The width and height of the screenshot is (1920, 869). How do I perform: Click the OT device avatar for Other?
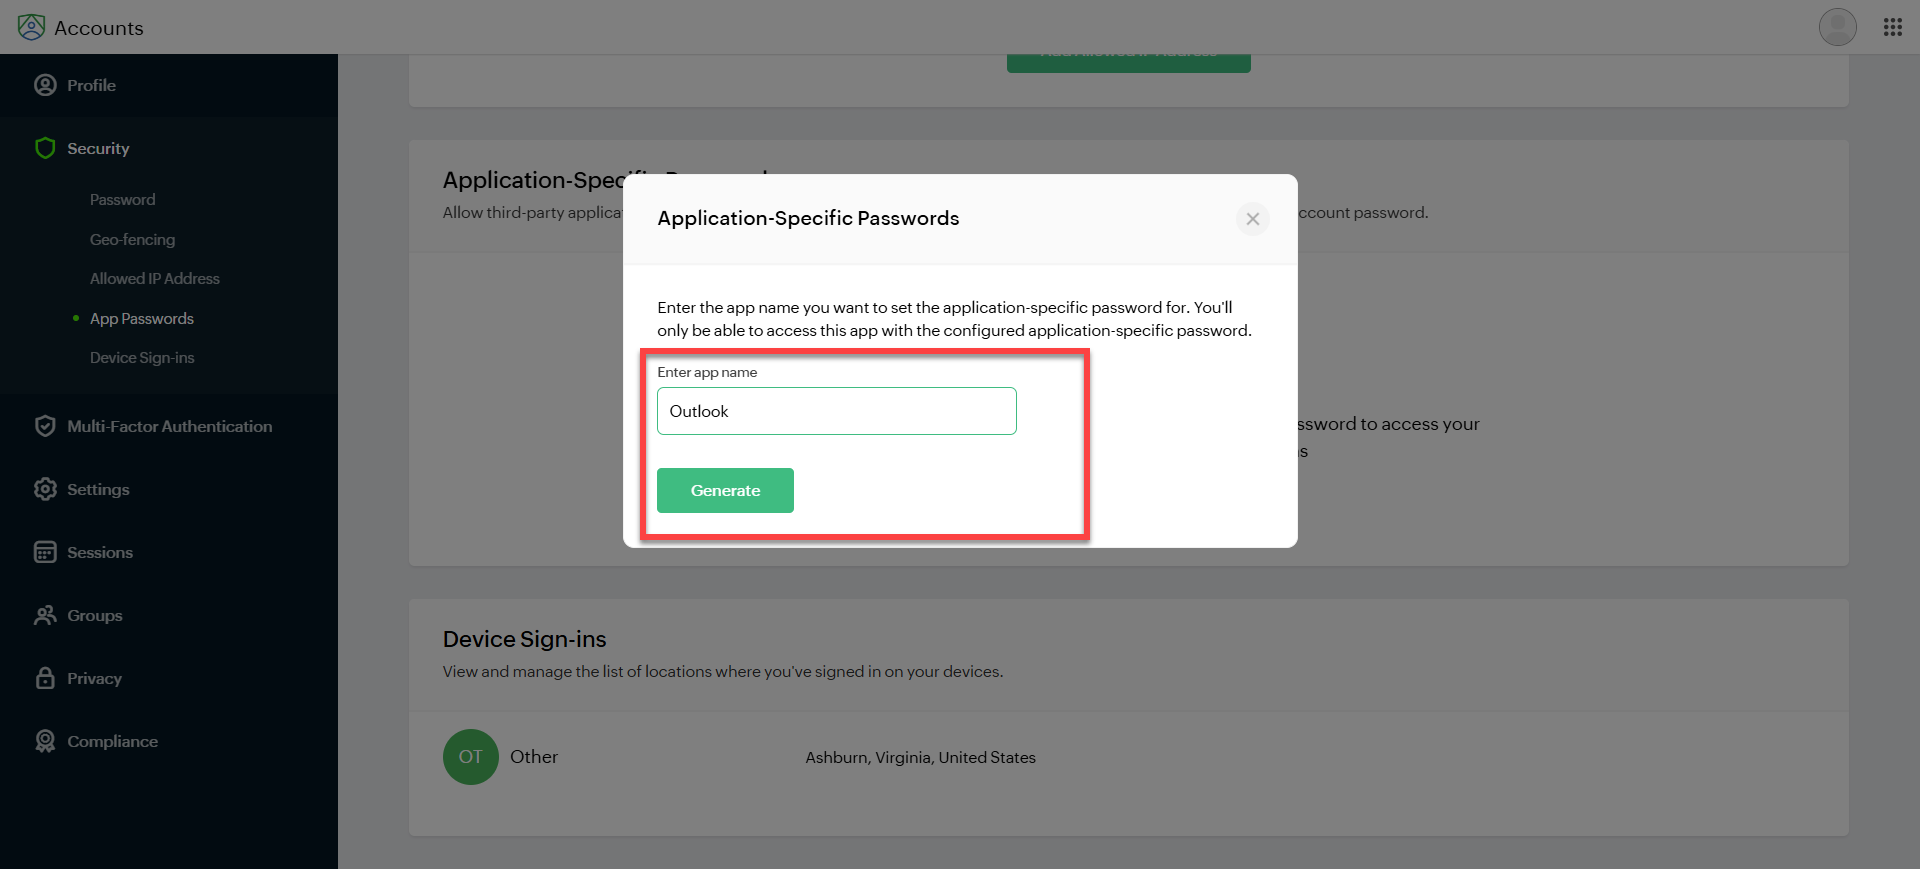pos(470,757)
